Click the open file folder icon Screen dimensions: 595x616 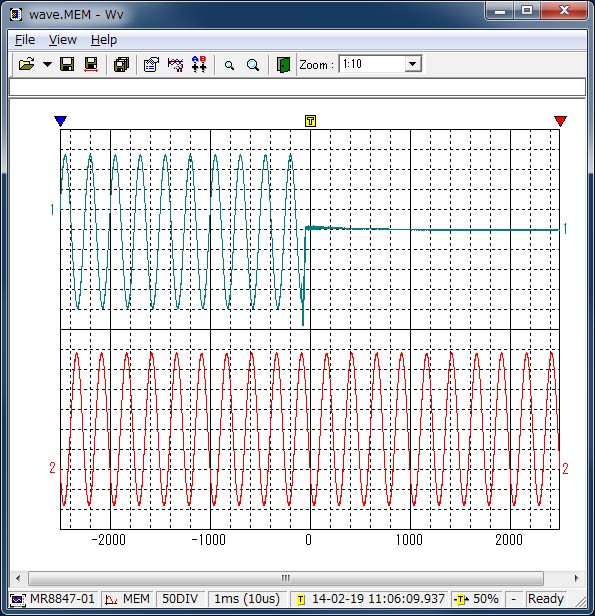tap(27, 64)
